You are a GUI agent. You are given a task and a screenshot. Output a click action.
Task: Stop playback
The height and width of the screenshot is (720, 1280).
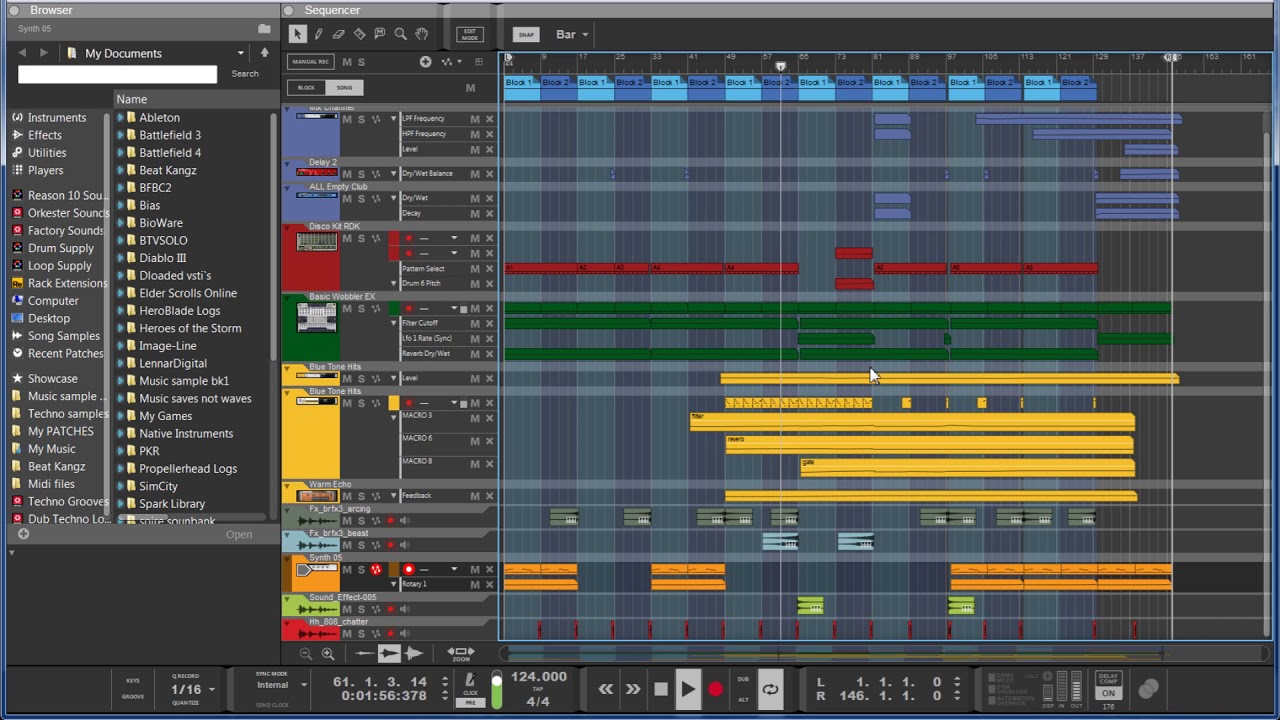click(x=661, y=689)
